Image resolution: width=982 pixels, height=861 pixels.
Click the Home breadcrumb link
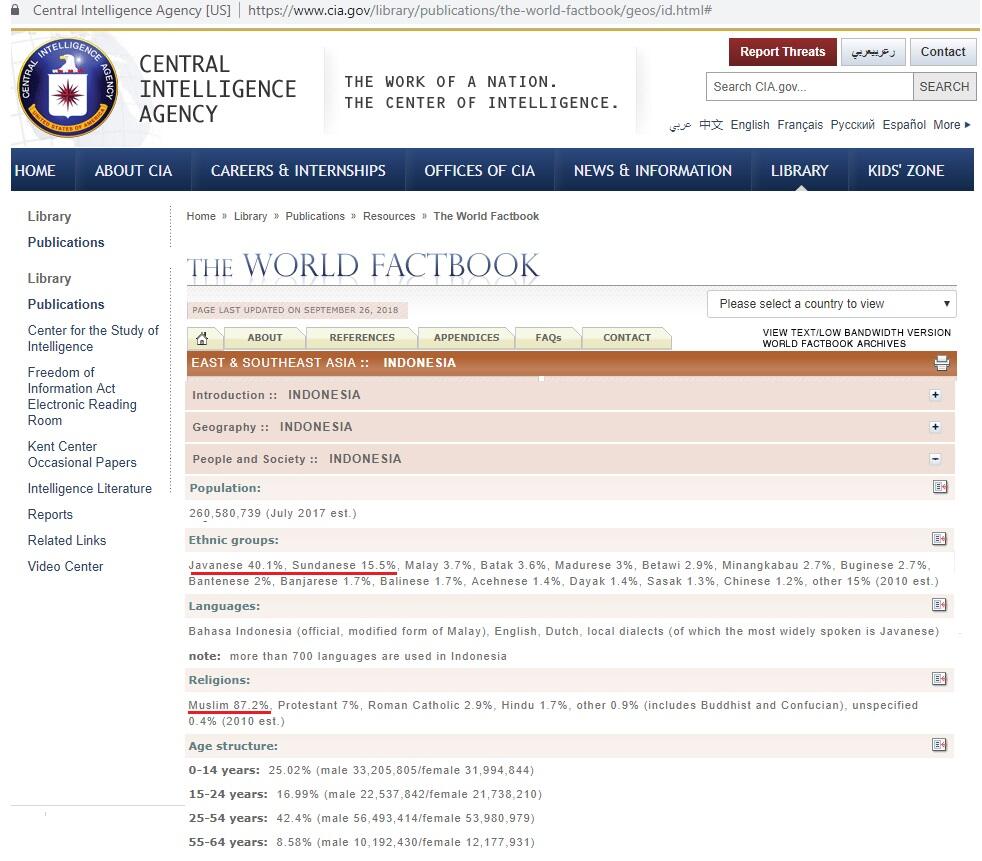[x=201, y=216]
